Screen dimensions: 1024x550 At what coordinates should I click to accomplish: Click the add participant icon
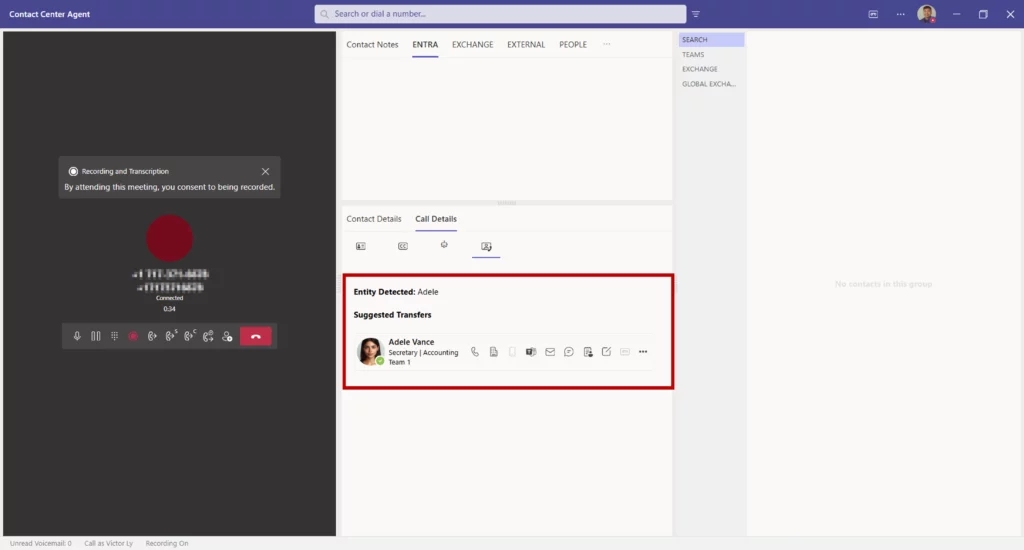(x=227, y=337)
